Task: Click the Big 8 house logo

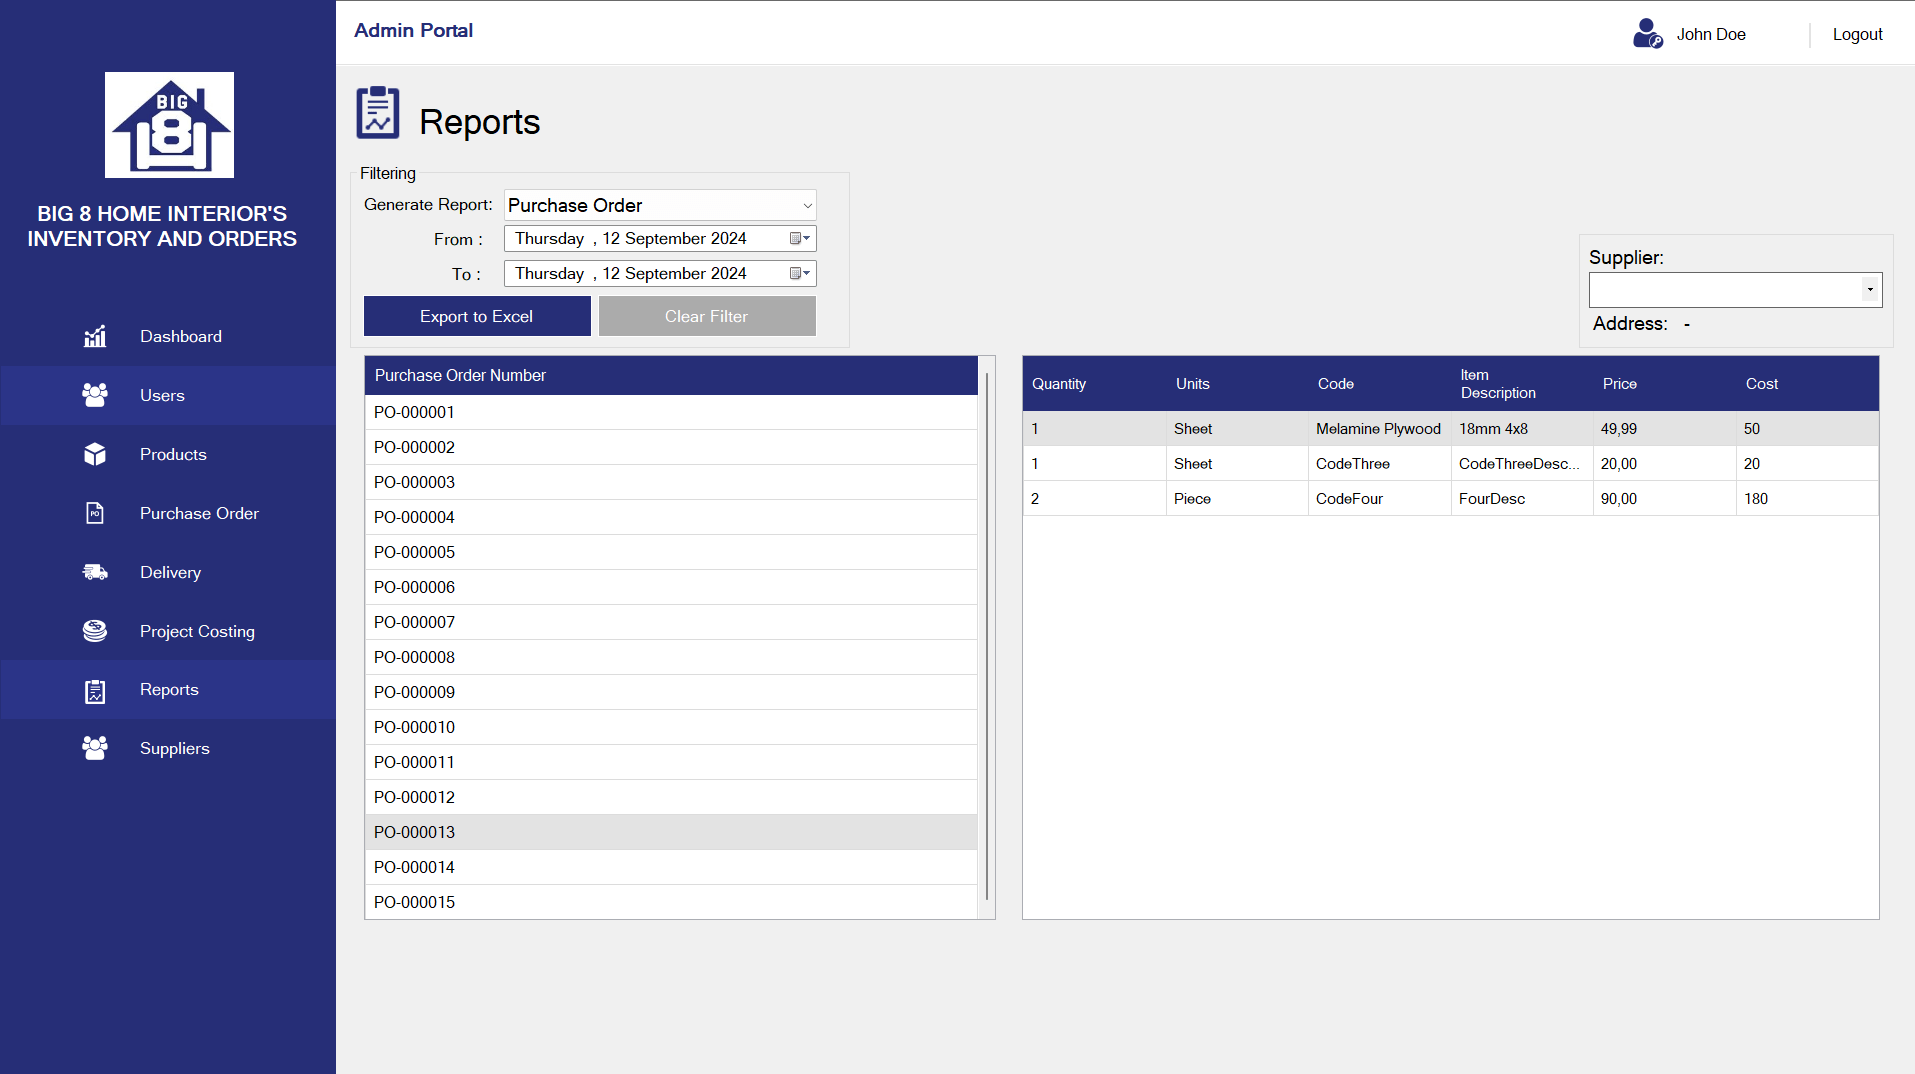Action: pyautogui.click(x=169, y=125)
